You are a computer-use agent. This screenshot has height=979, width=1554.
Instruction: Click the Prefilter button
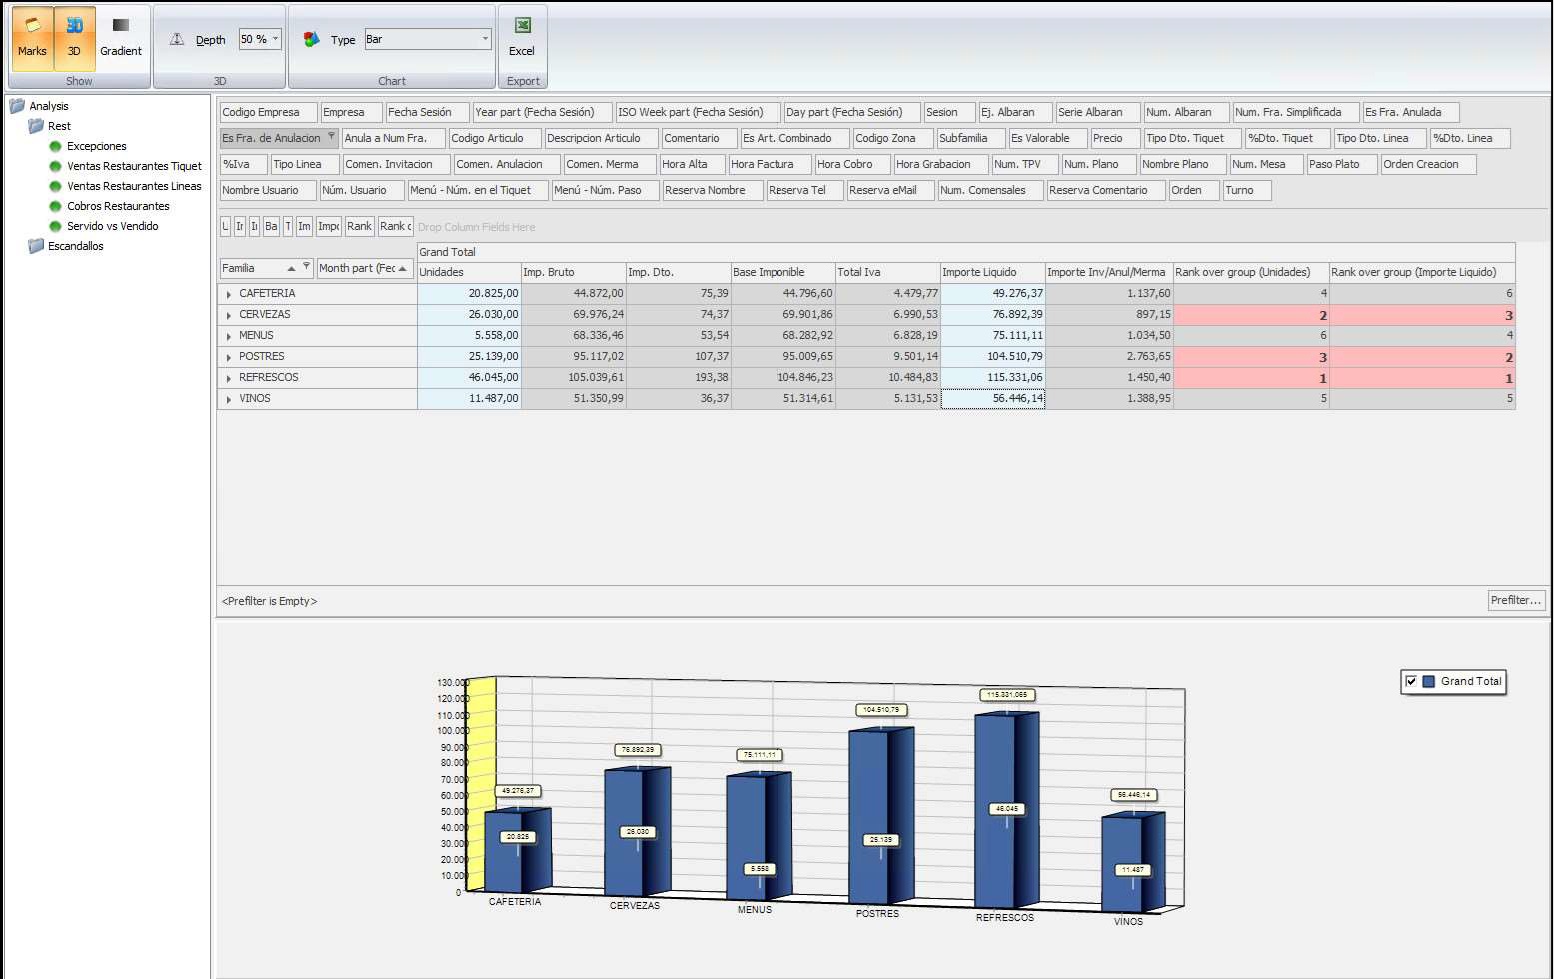tap(1515, 600)
